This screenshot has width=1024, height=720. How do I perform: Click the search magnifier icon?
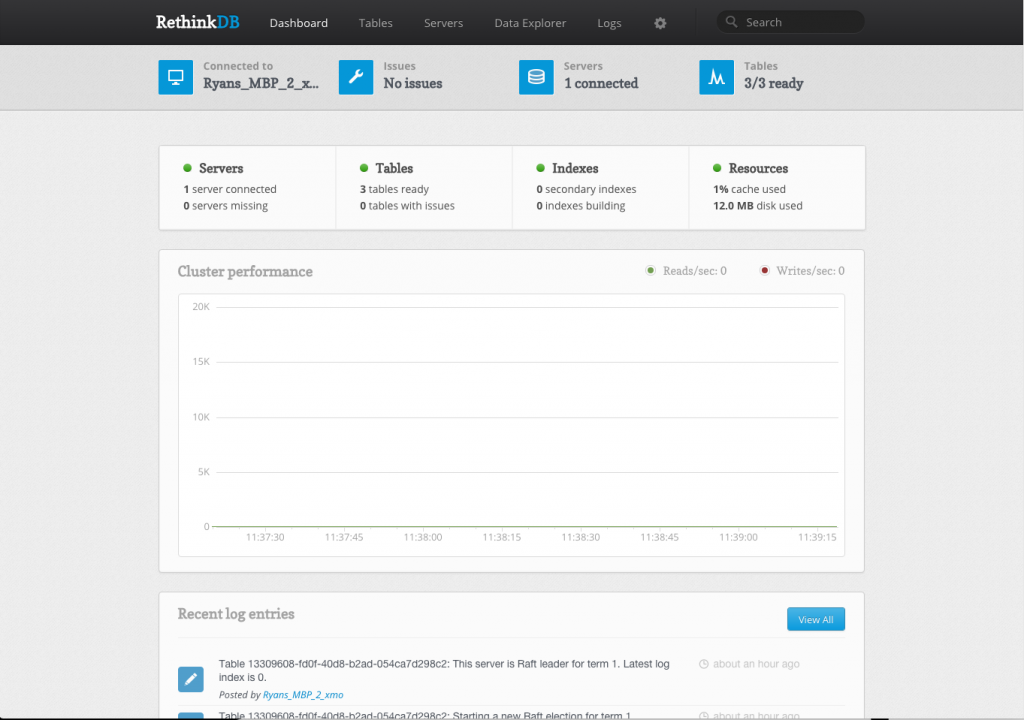(731, 22)
